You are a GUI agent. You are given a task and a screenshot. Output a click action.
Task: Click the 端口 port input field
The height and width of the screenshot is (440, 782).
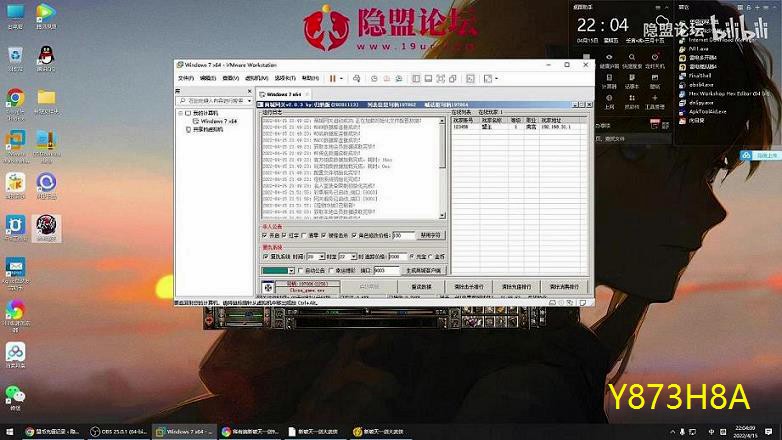[386, 270]
